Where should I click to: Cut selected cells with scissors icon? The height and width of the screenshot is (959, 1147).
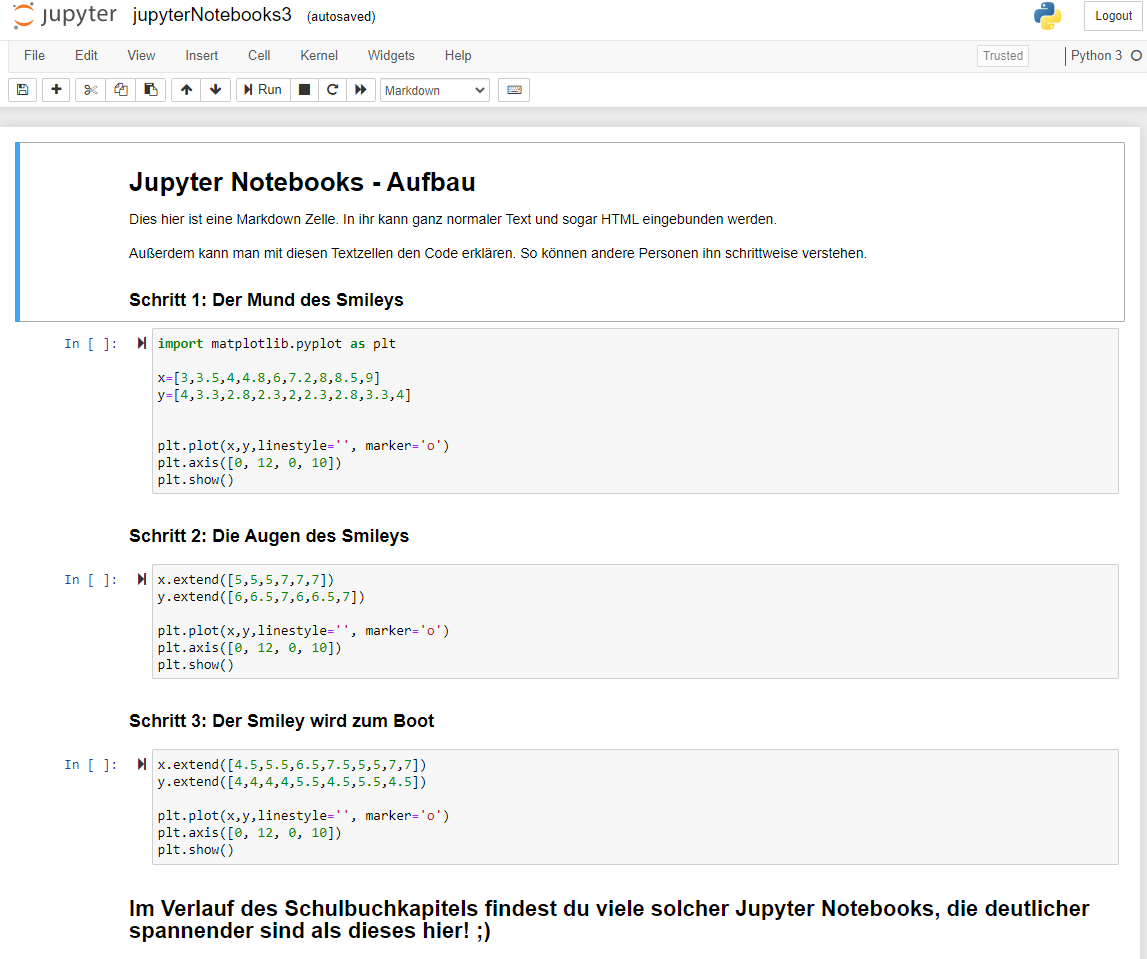pos(90,90)
